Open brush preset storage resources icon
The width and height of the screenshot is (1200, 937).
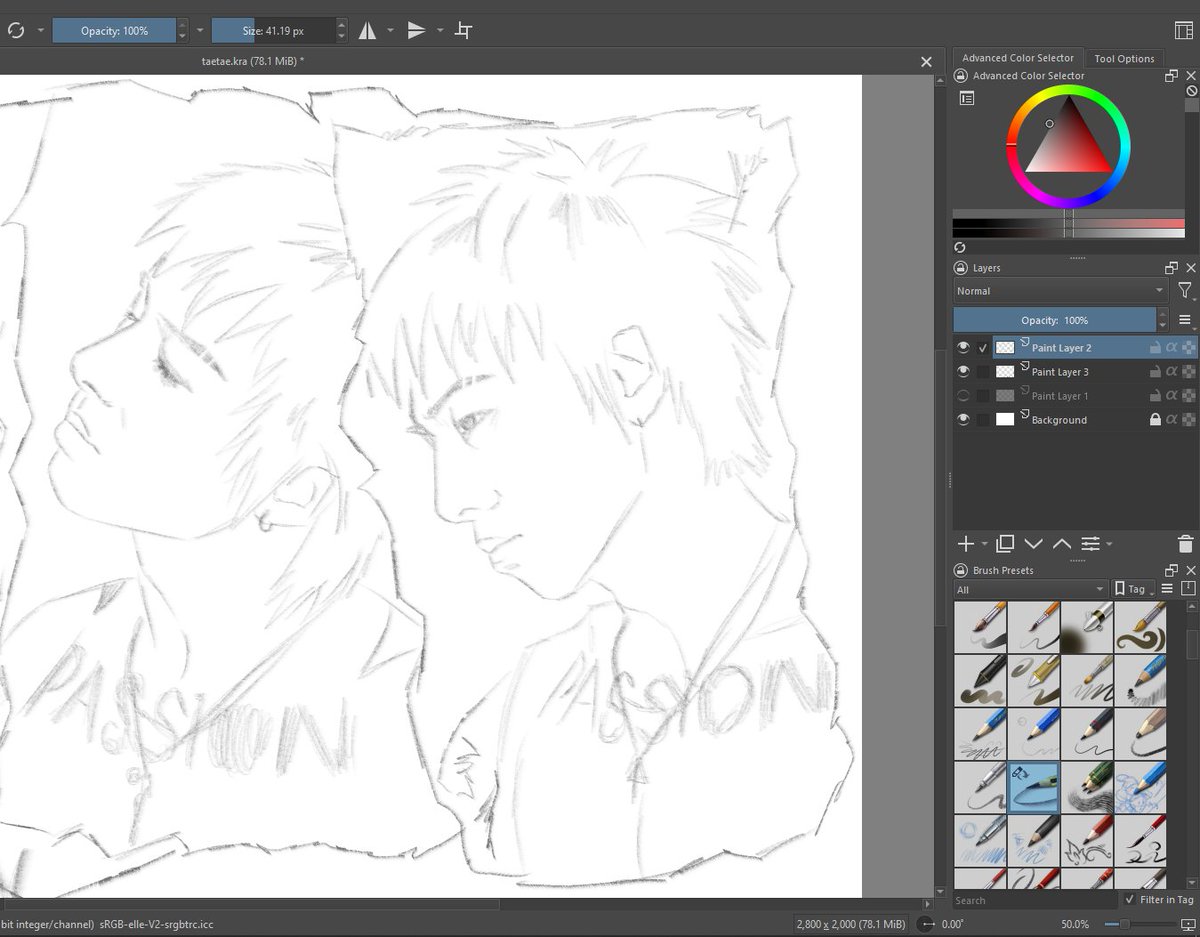pos(1188,589)
